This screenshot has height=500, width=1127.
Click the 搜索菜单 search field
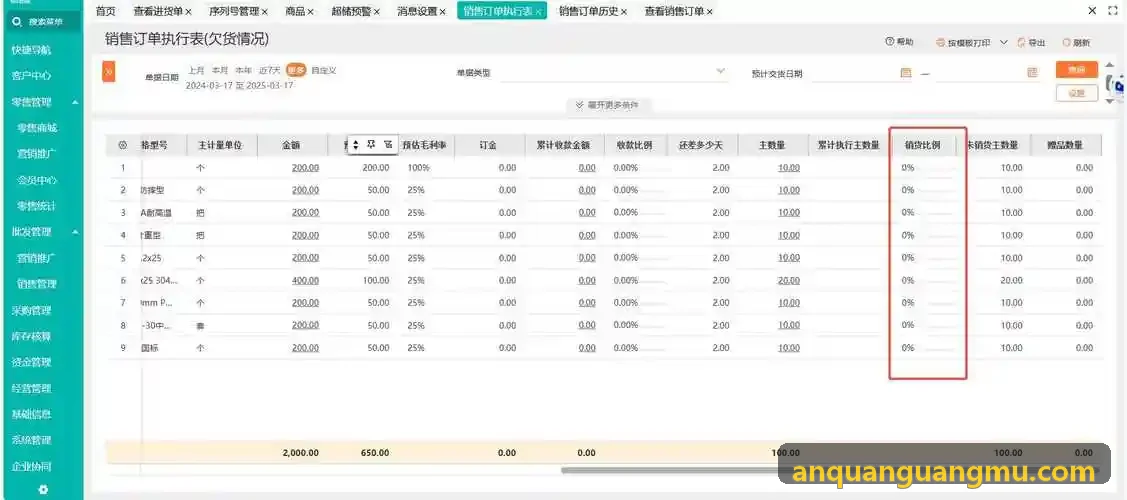(45, 22)
